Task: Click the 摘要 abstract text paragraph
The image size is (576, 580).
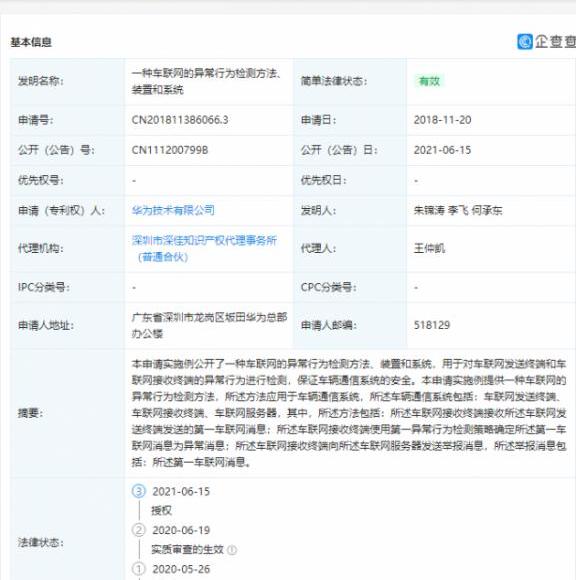Action: [349, 413]
